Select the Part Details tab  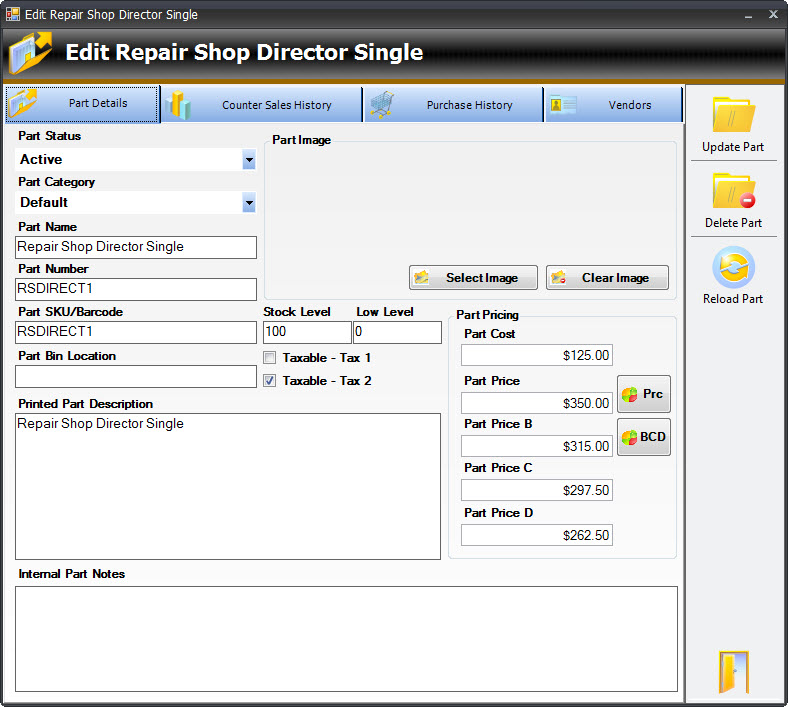[x=82, y=104]
